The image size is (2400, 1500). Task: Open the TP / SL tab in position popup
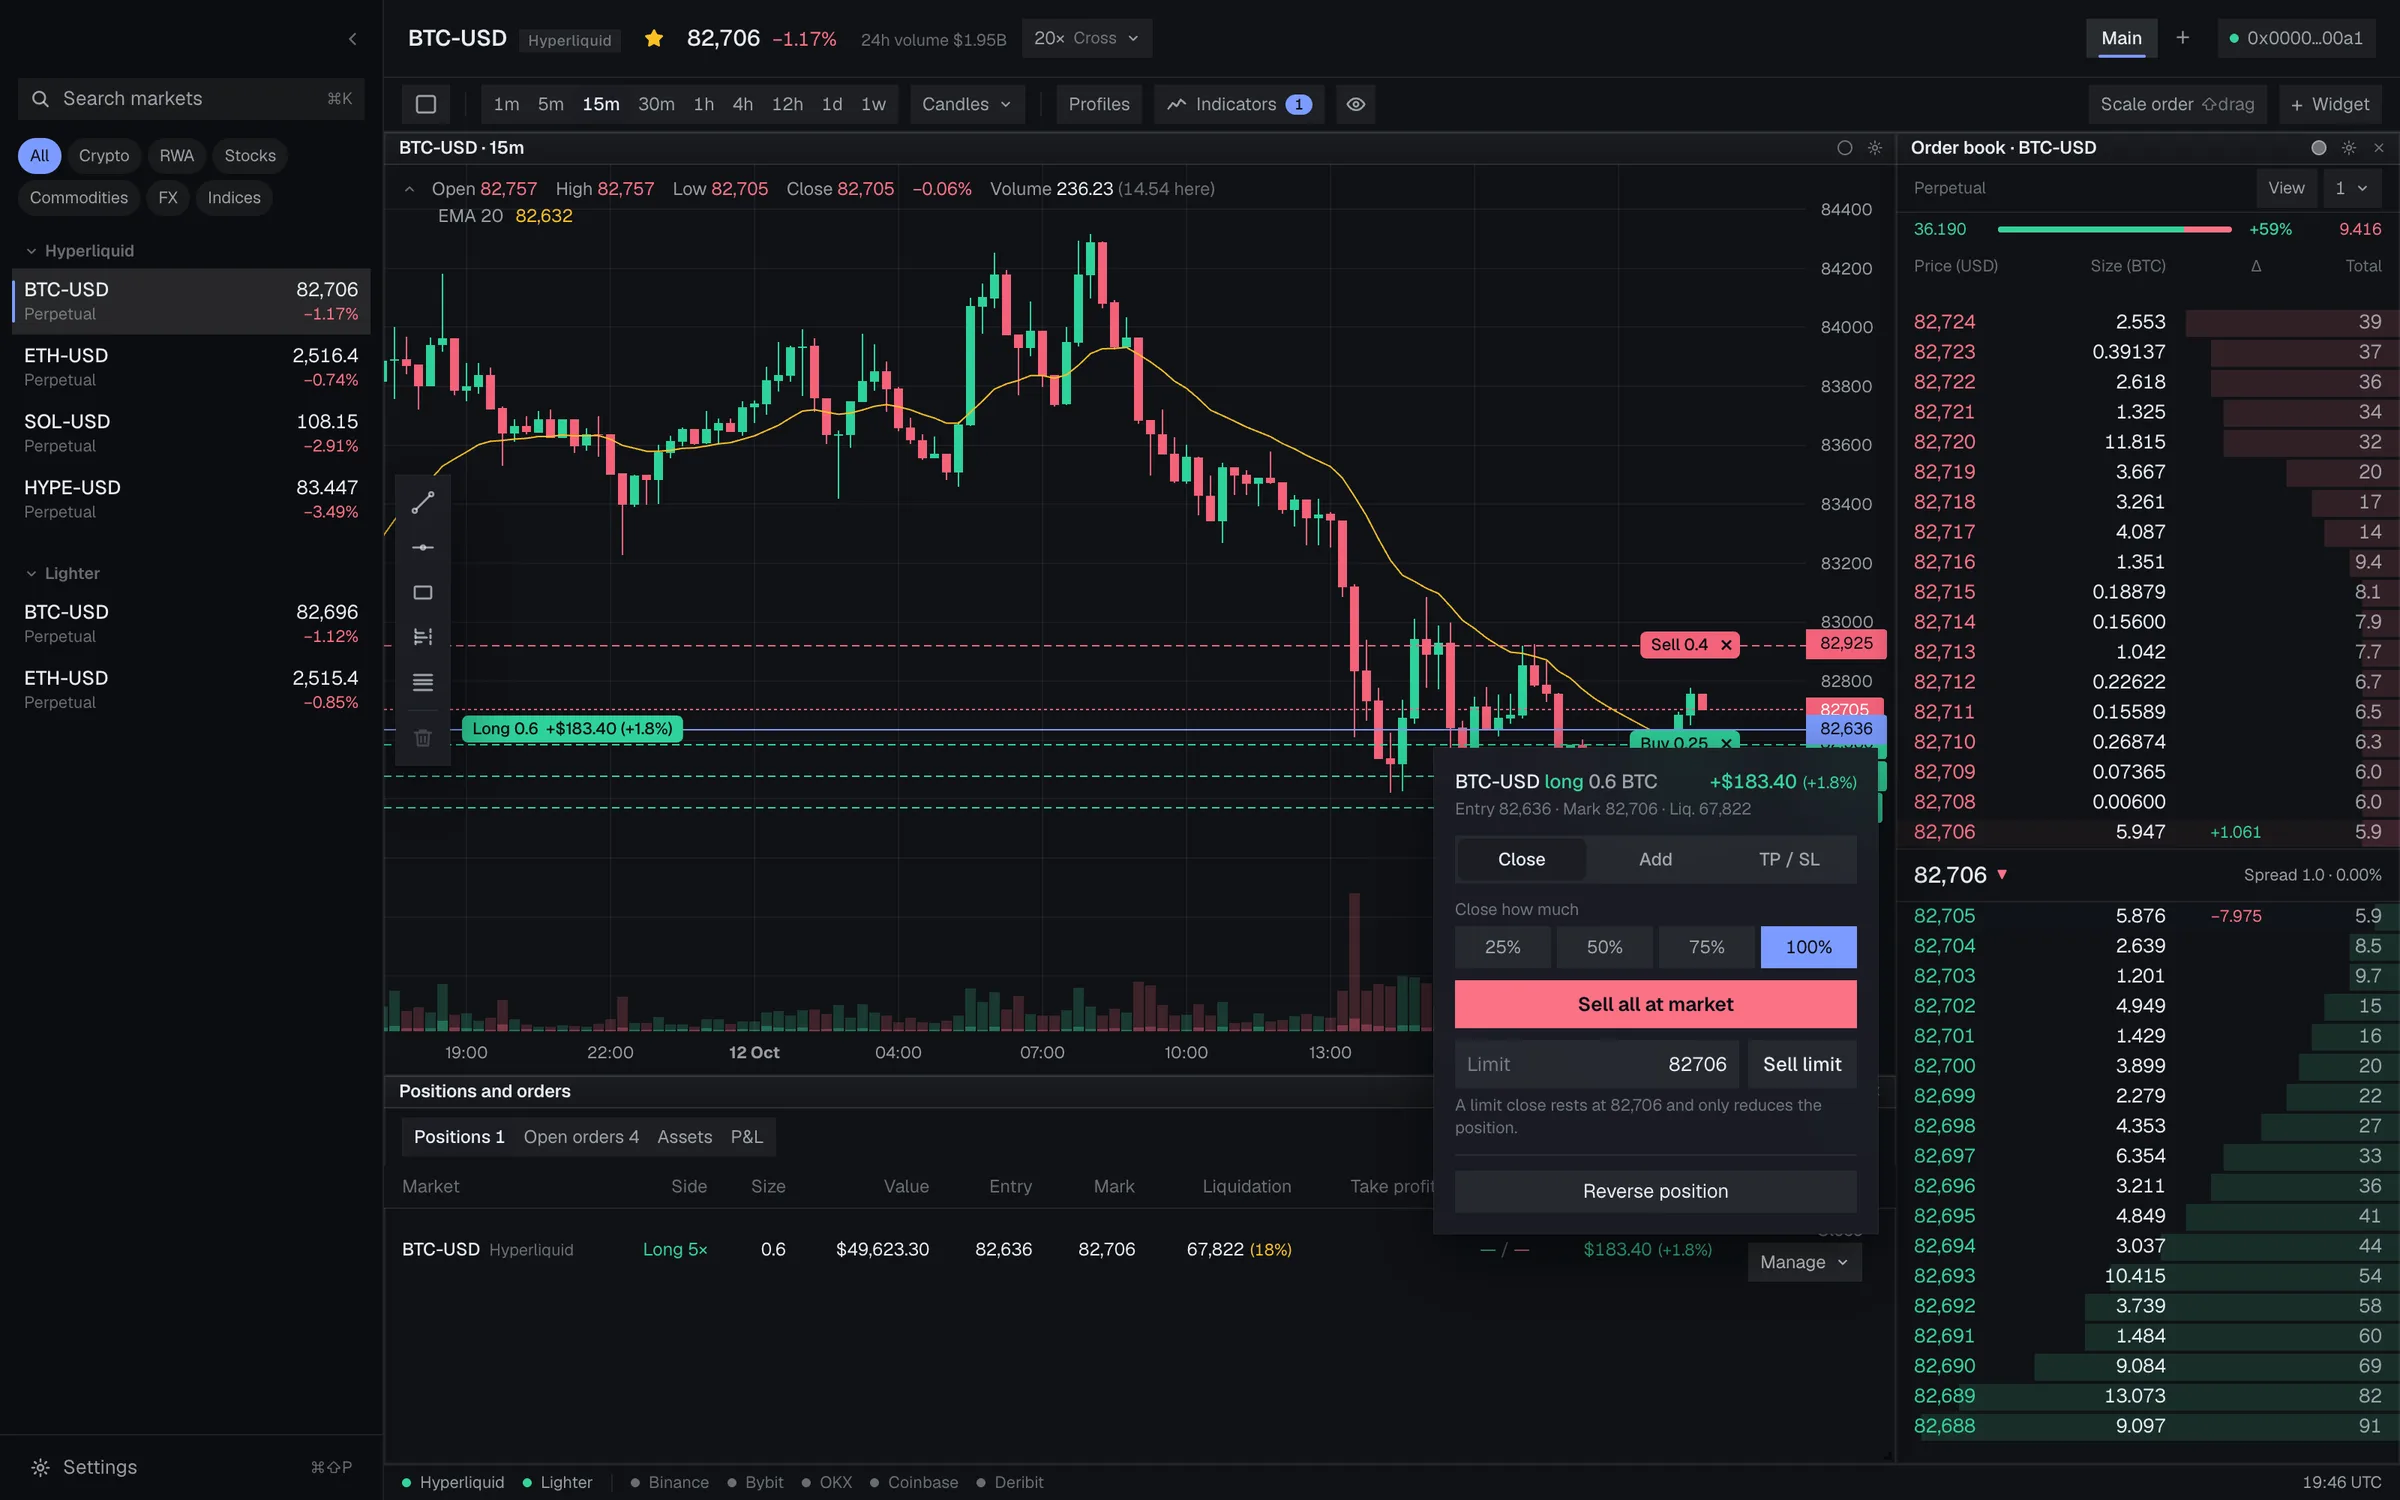click(x=1789, y=860)
